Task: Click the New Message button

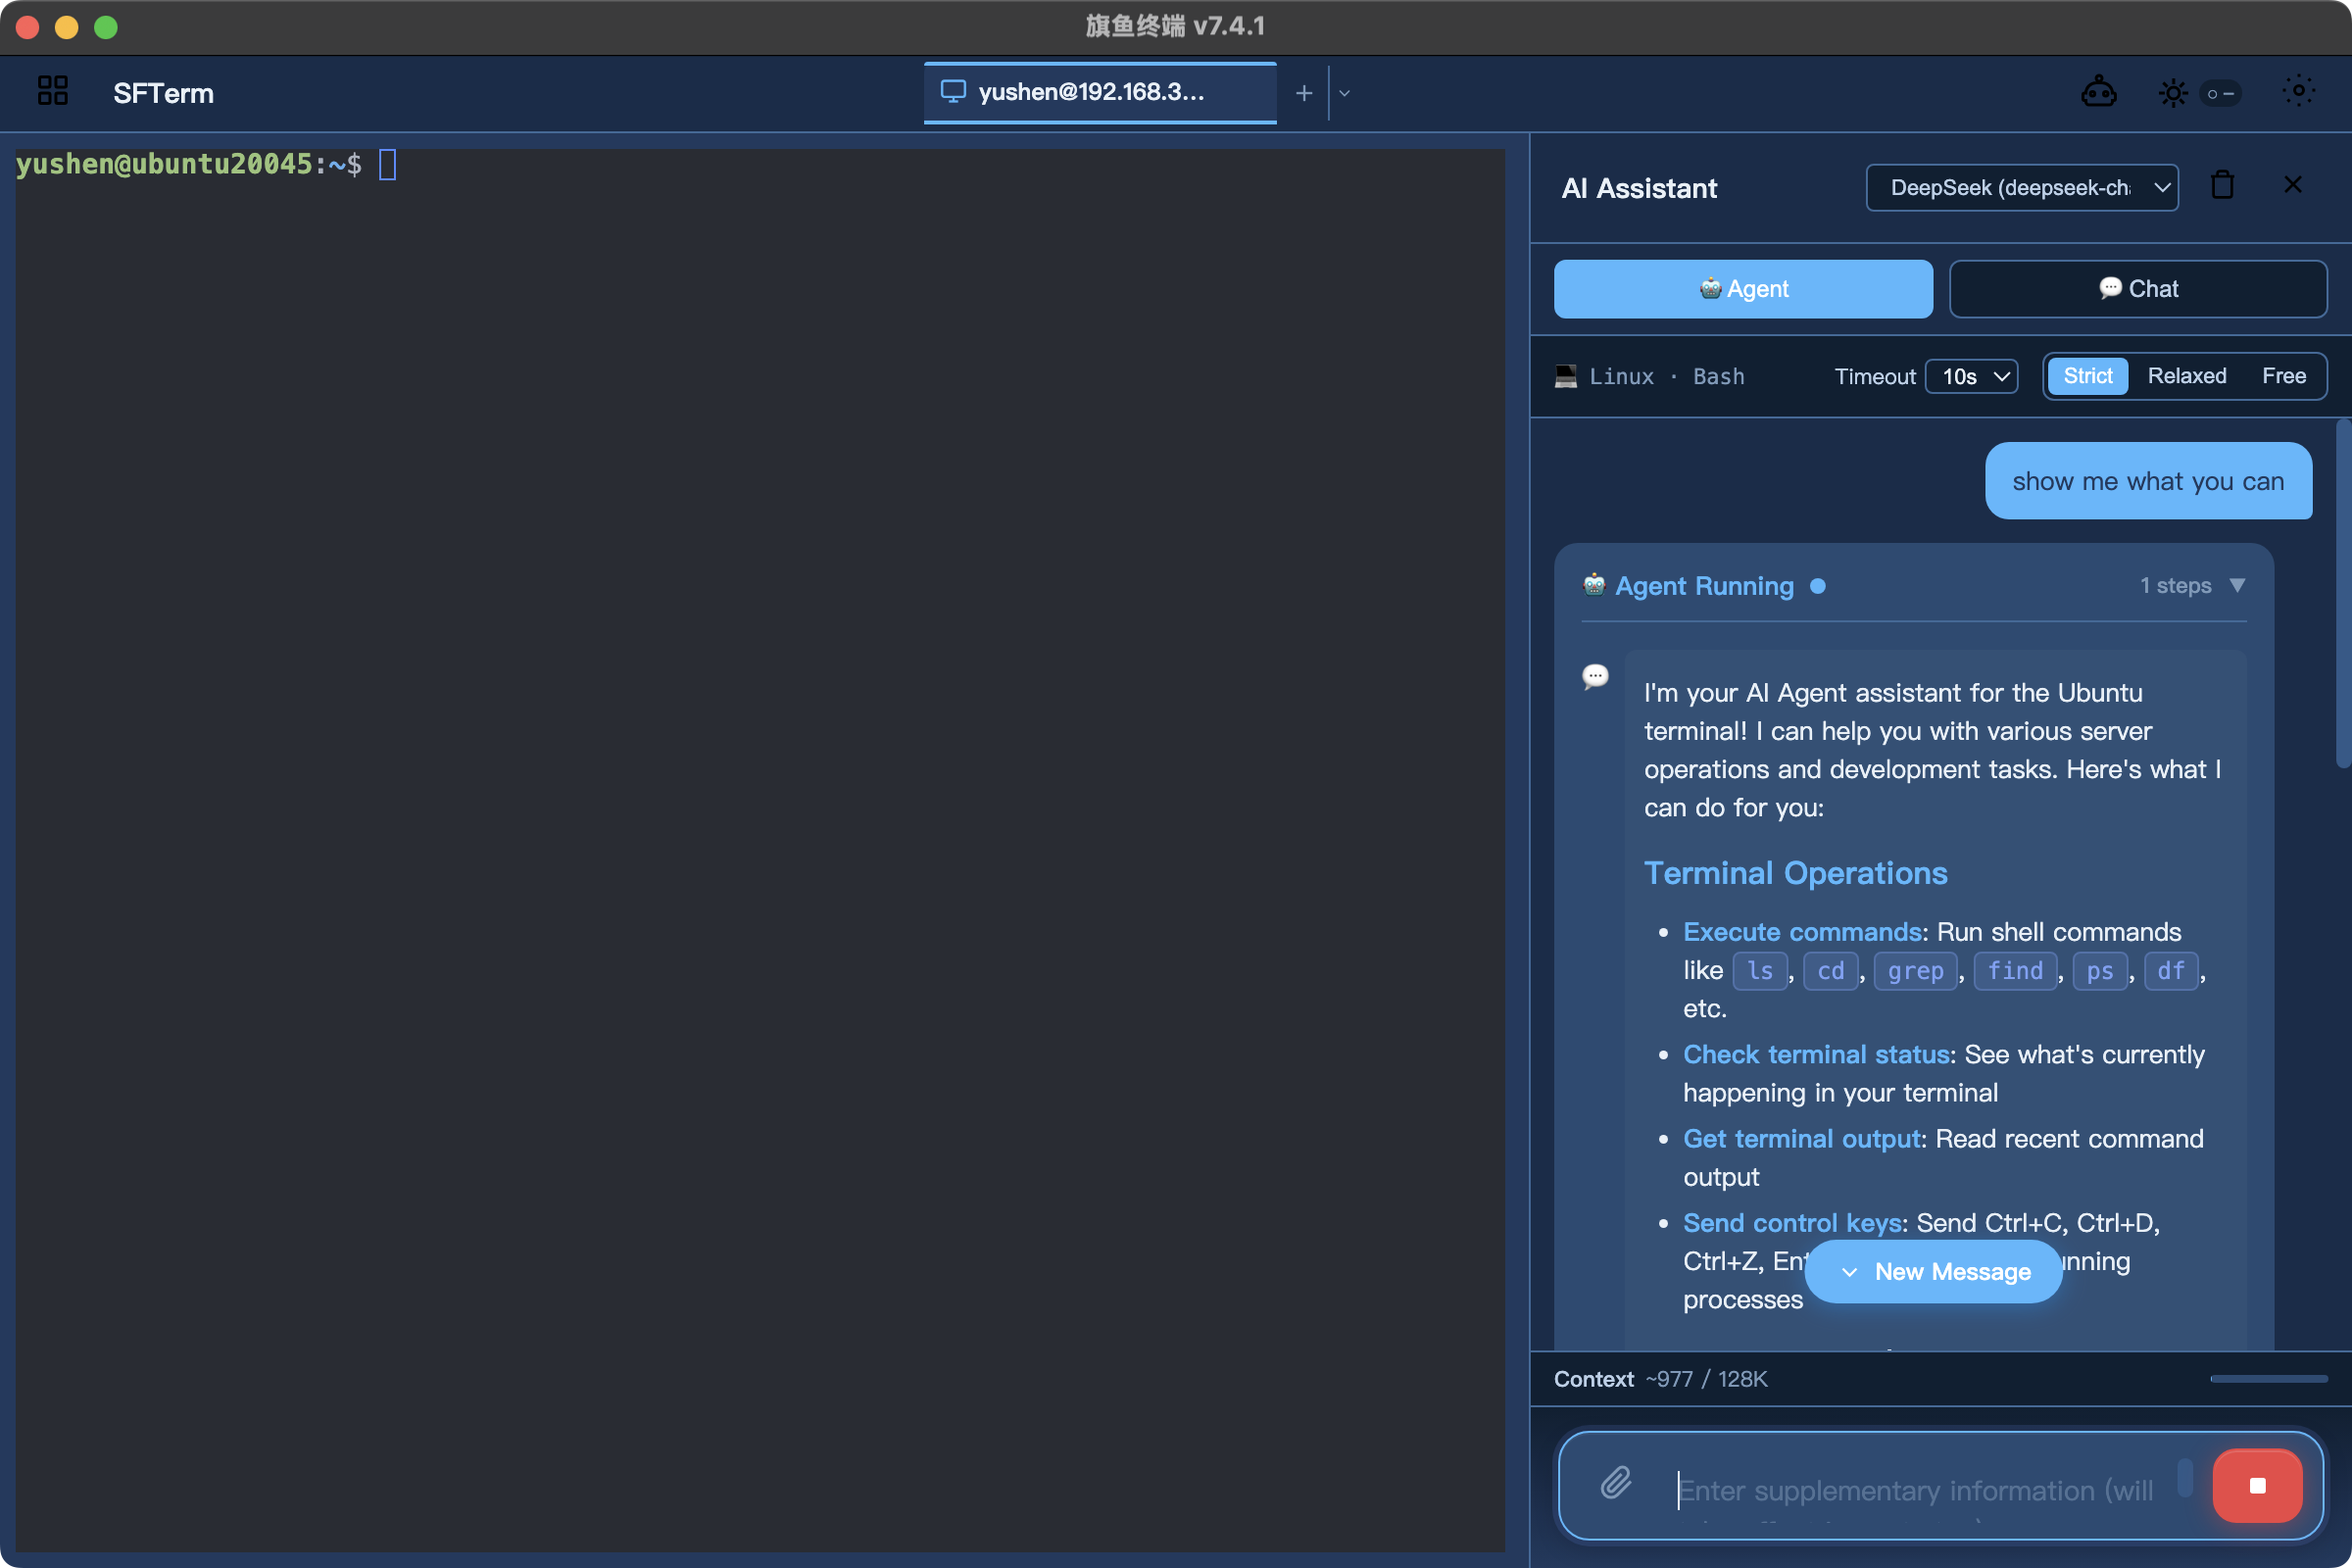Action: 1932,1271
